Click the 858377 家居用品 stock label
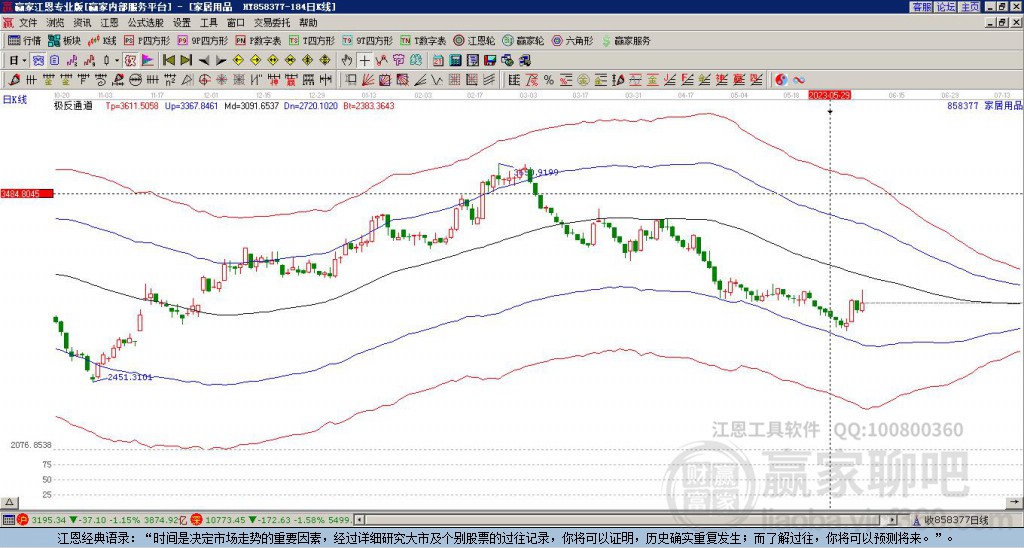This screenshot has height=548, width=1024. click(984, 105)
